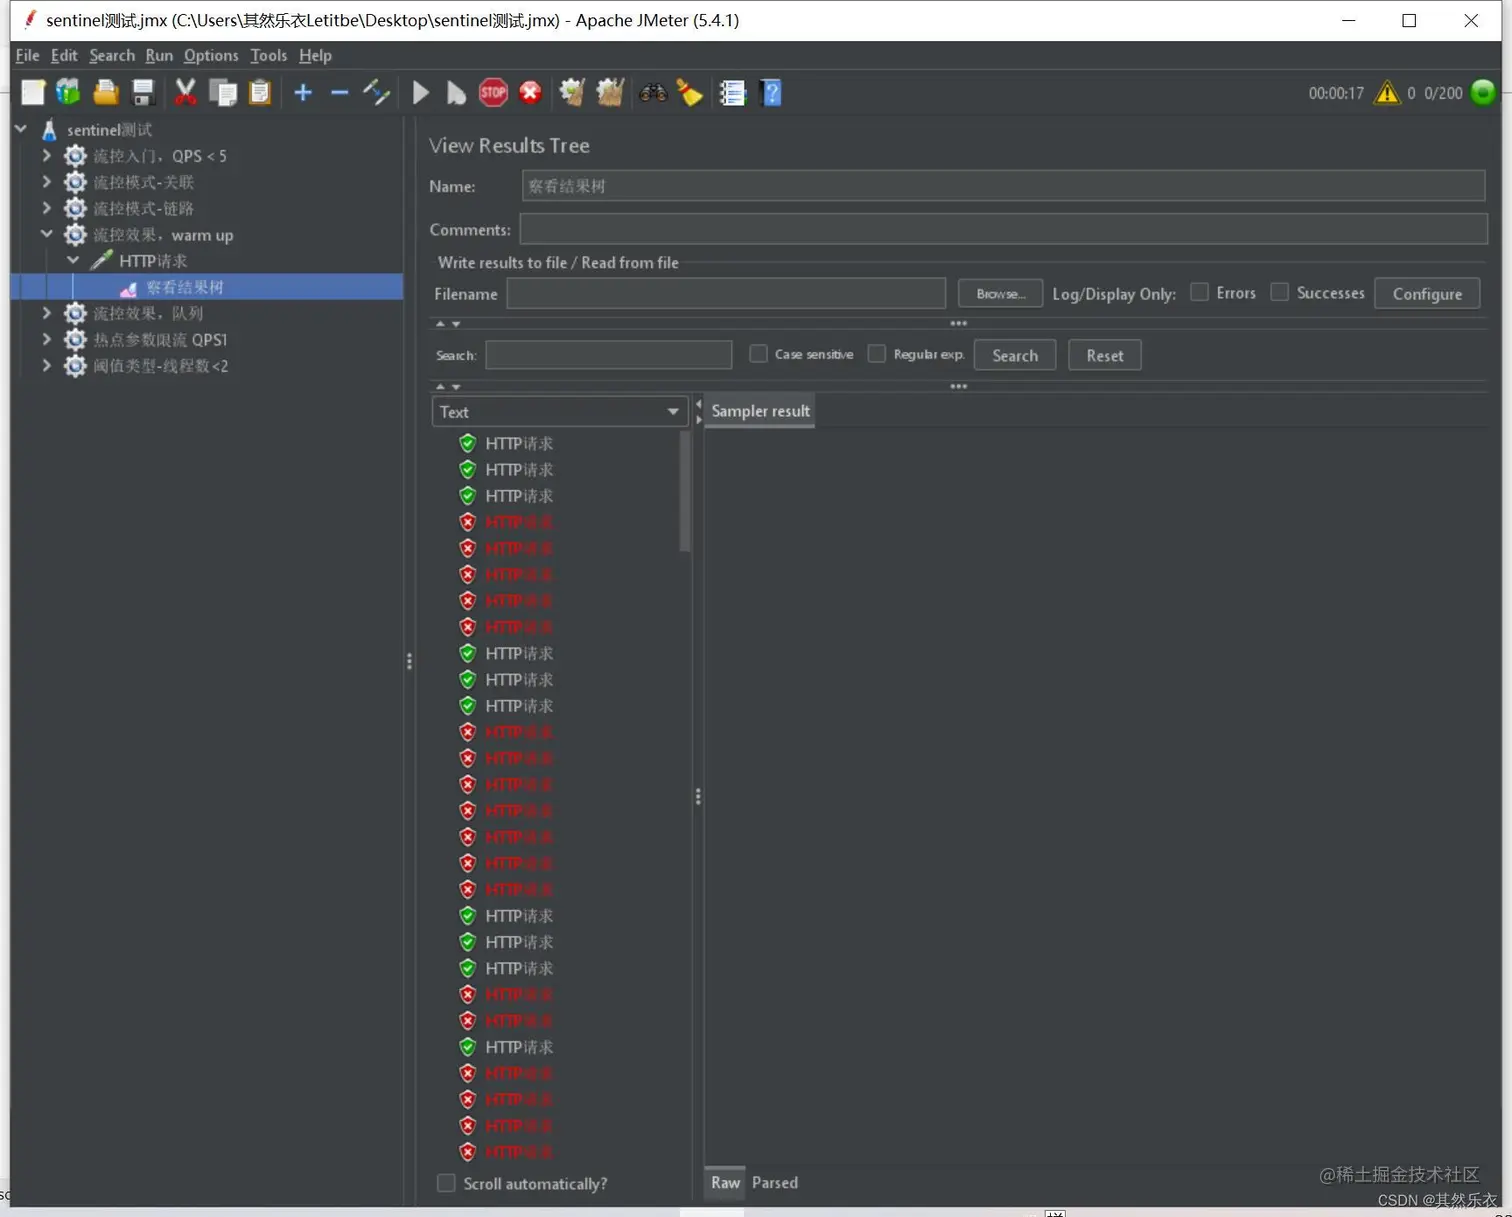Expand the 流控效果, 队列 thread group
The height and width of the screenshot is (1217, 1512).
[47, 313]
